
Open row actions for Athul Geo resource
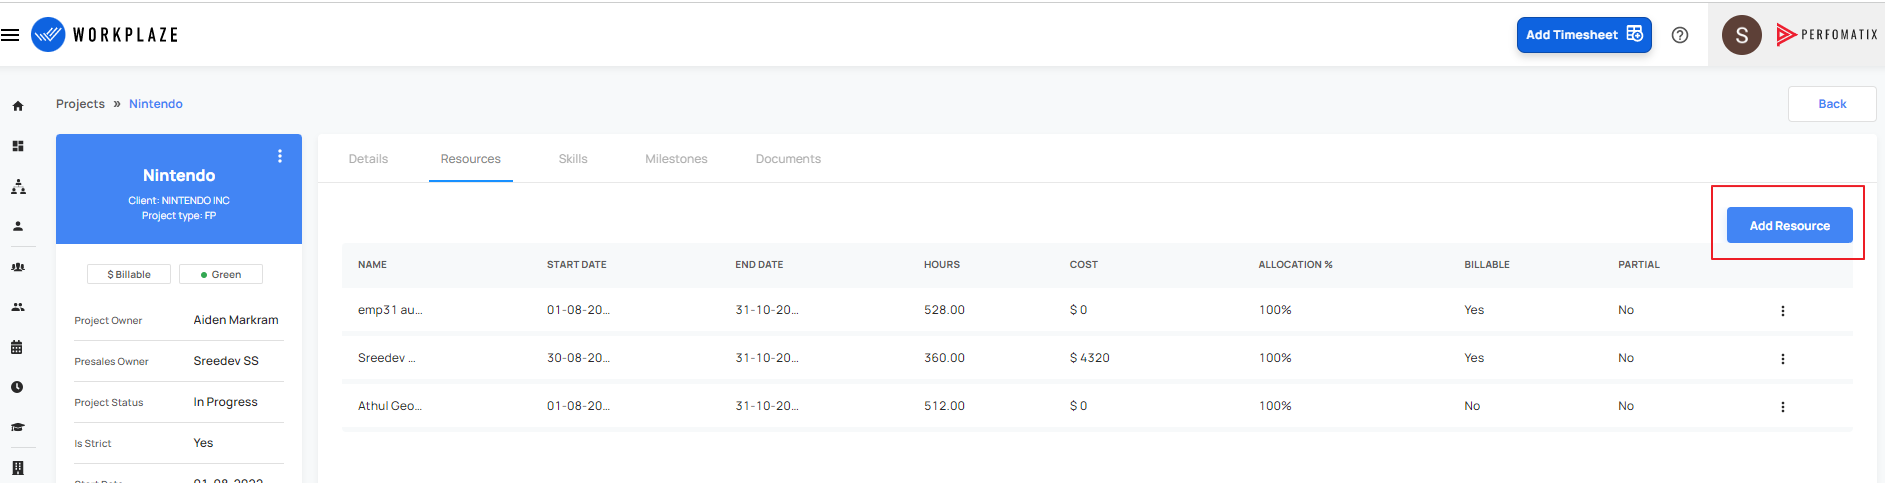click(1782, 407)
